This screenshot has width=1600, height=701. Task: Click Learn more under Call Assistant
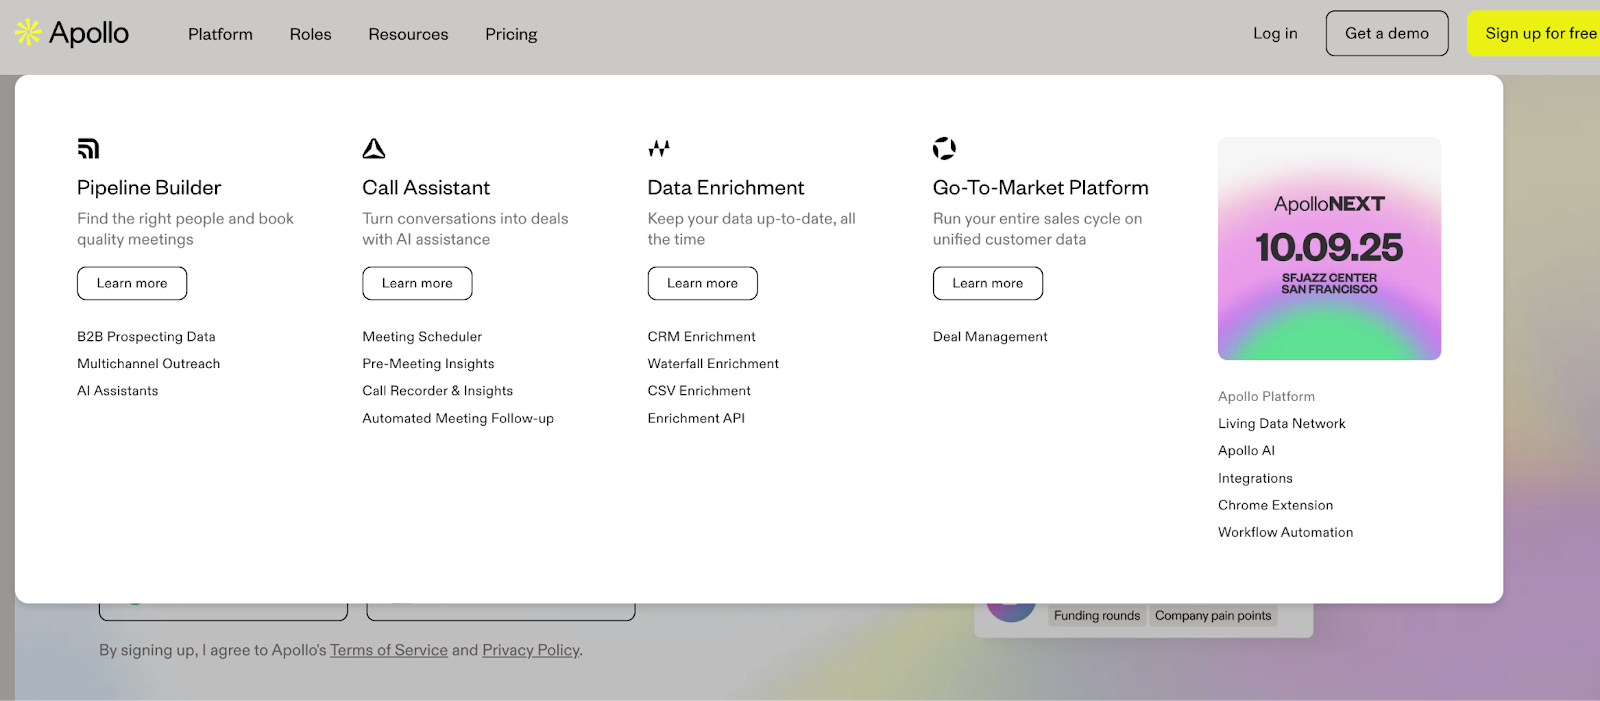(417, 283)
